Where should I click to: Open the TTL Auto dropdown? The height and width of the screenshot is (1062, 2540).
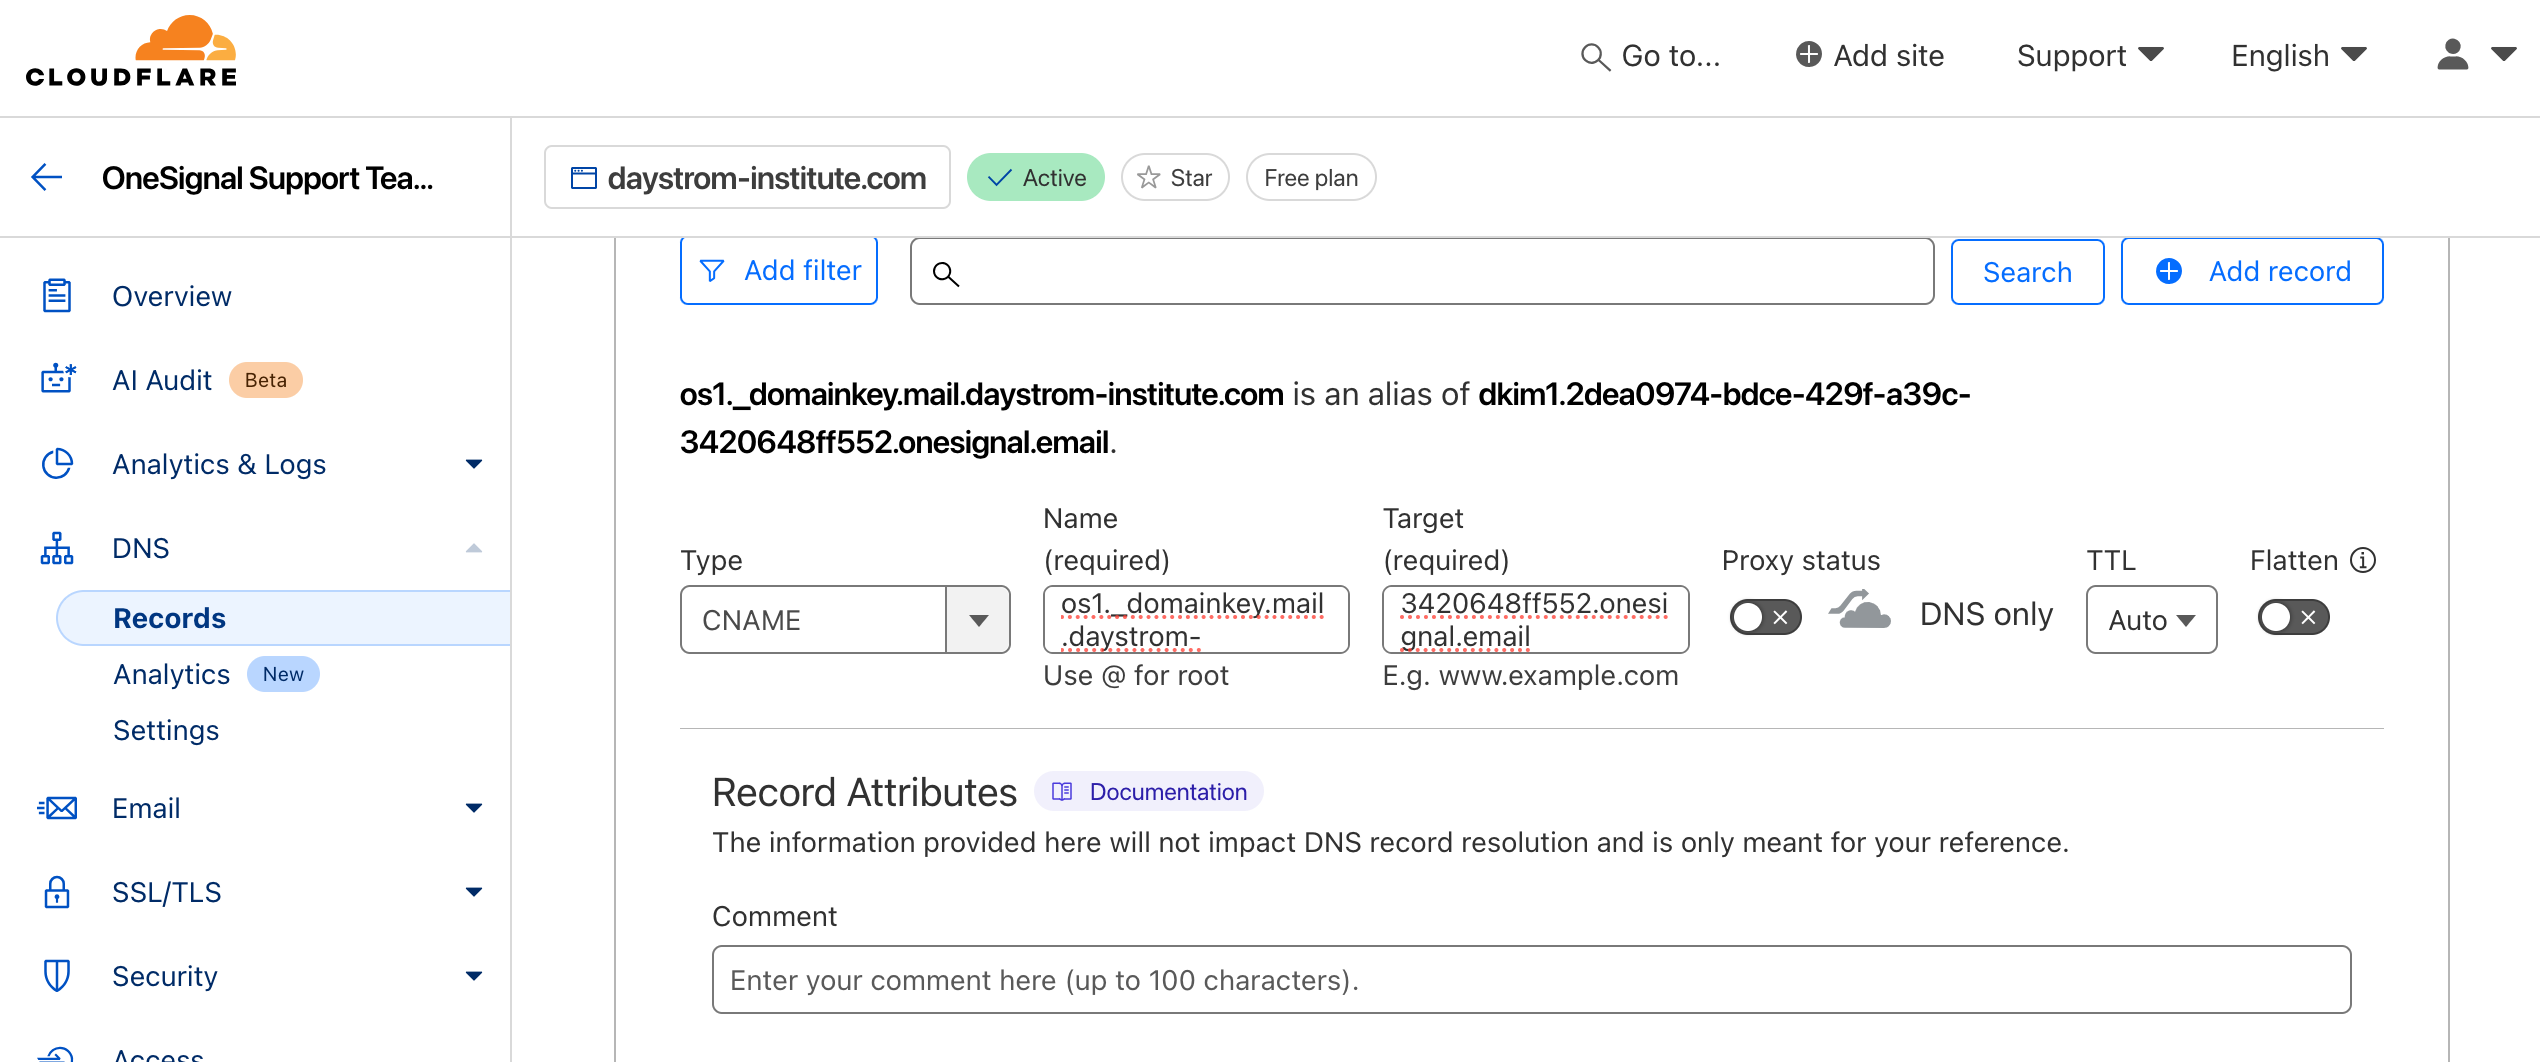pyautogui.click(x=2151, y=620)
